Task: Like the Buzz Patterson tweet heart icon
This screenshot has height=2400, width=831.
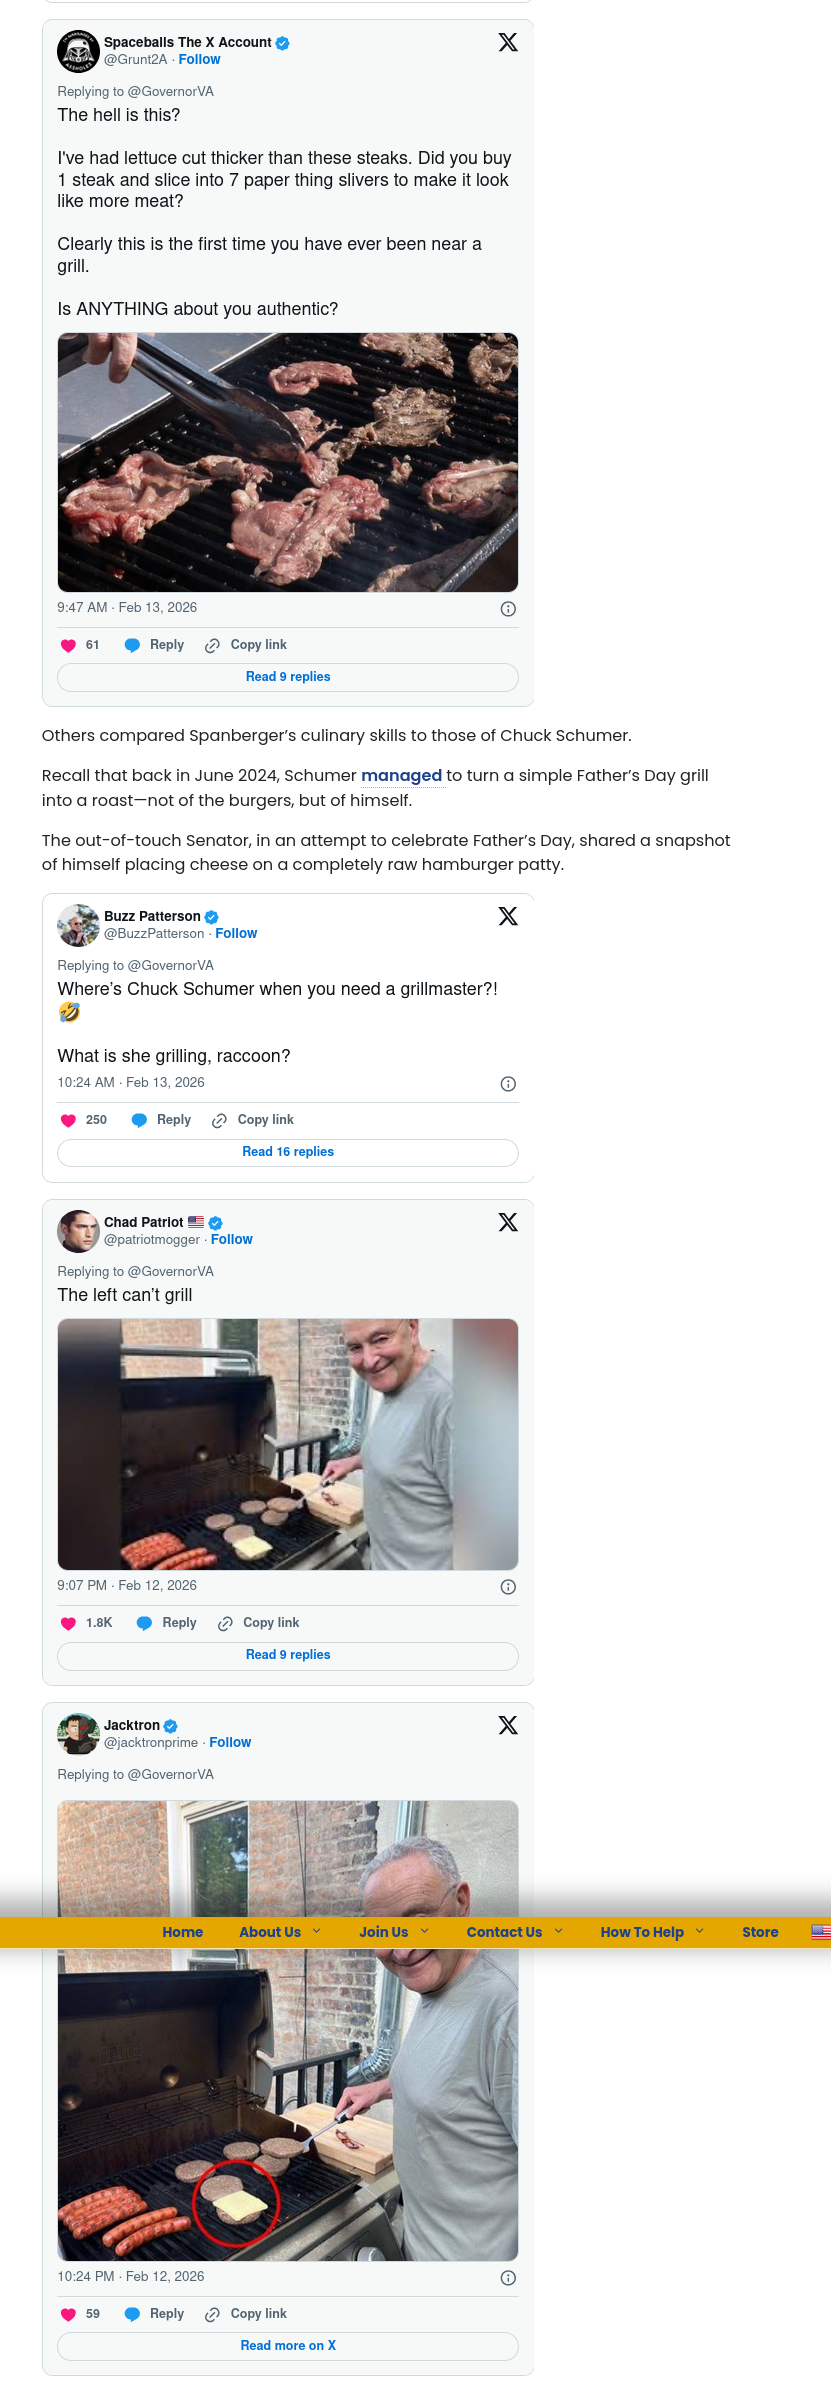Action: 68,1120
